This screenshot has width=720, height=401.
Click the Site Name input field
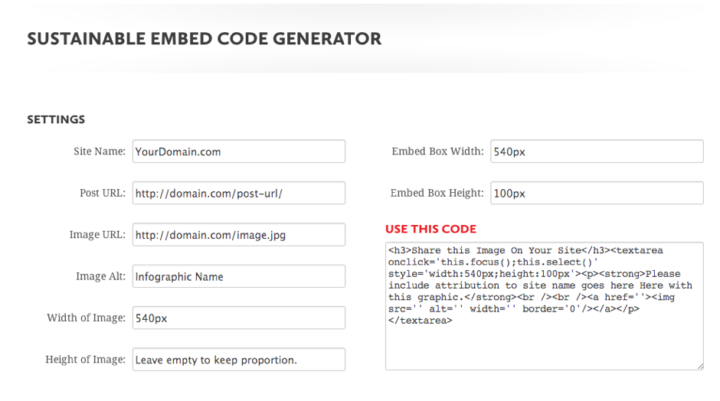[x=239, y=151]
